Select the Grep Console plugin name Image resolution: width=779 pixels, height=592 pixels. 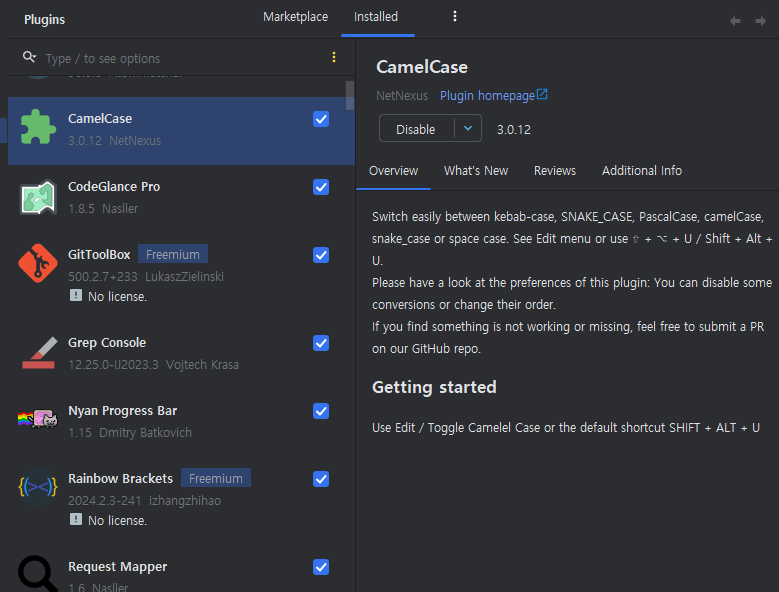(x=107, y=343)
